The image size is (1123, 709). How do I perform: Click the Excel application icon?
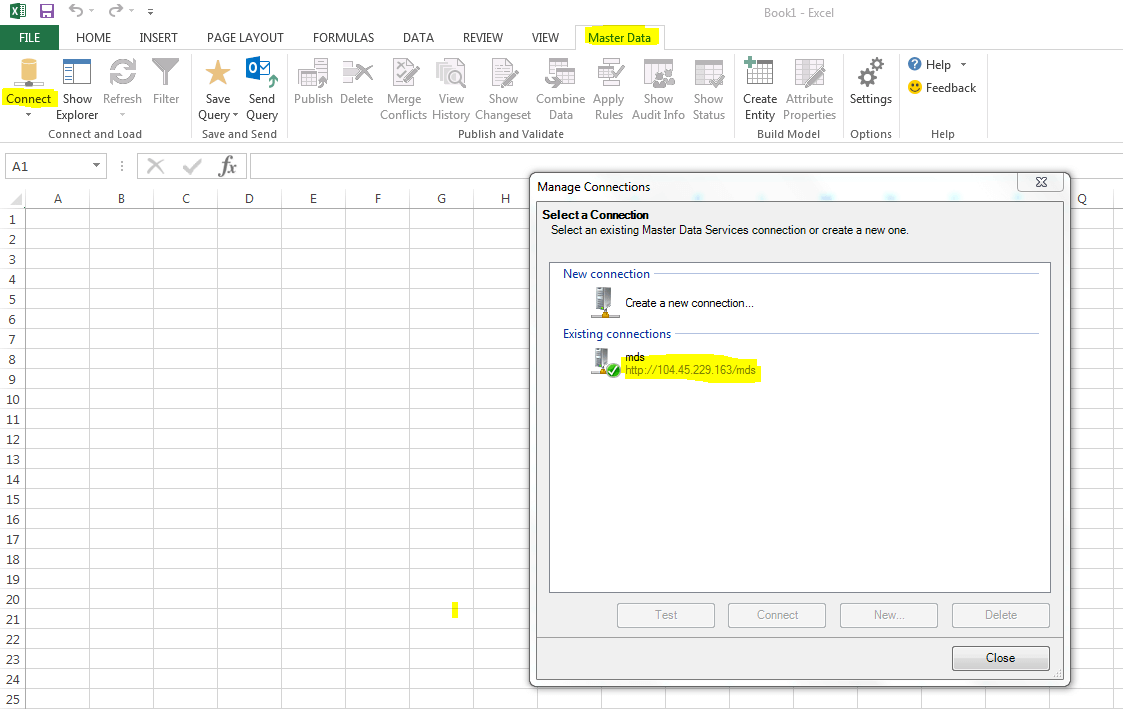[x=18, y=11]
